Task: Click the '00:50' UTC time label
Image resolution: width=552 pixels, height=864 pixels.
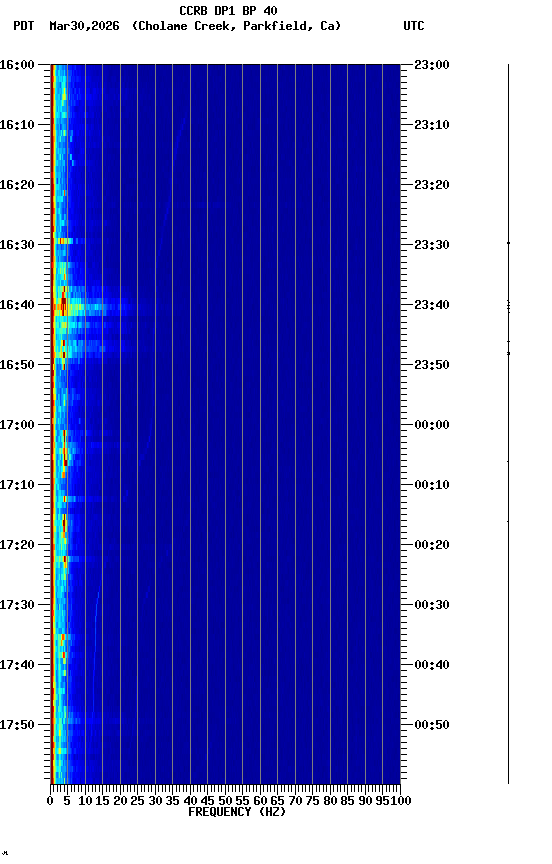Action: click(x=432, y=725)
